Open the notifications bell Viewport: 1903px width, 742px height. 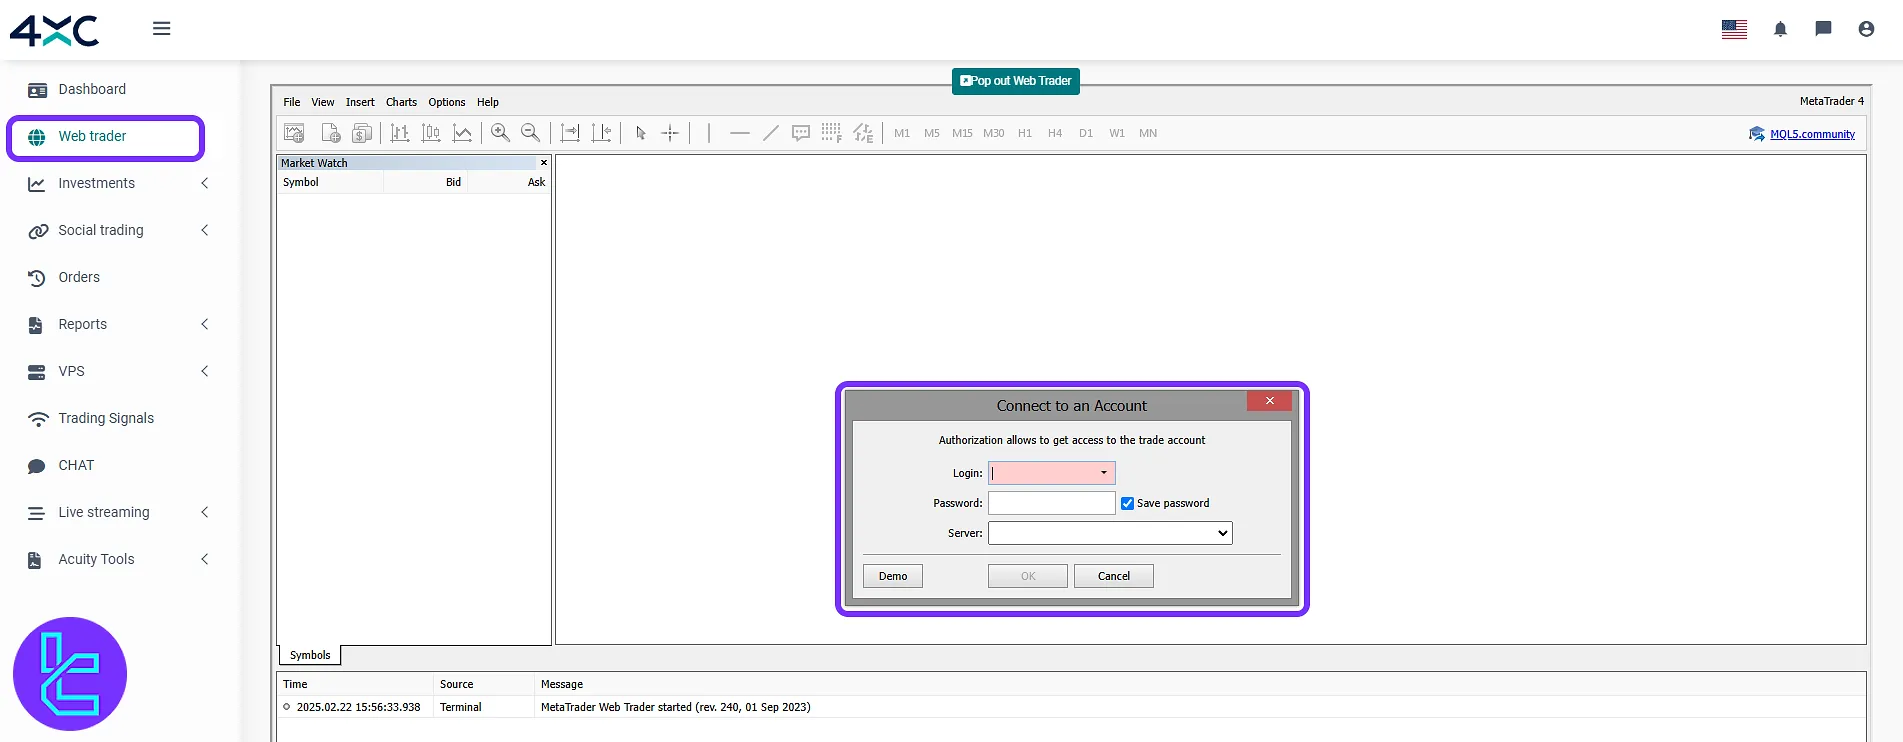point(1780,29)
